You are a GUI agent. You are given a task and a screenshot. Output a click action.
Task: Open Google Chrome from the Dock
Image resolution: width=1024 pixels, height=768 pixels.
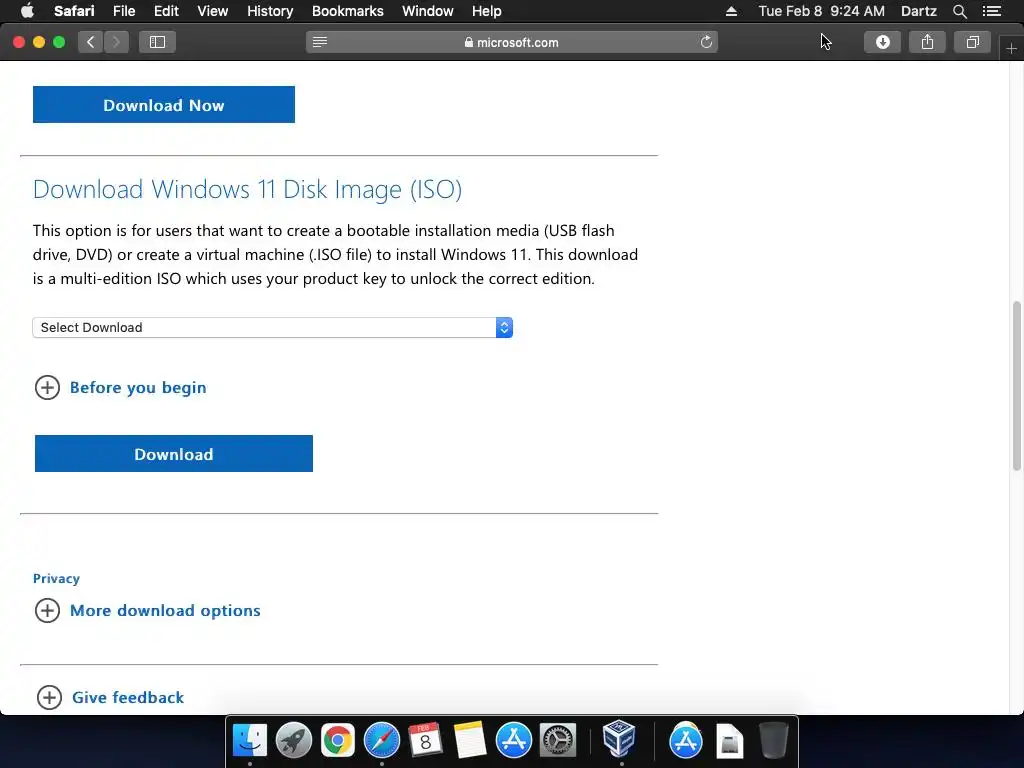[338, 740]
